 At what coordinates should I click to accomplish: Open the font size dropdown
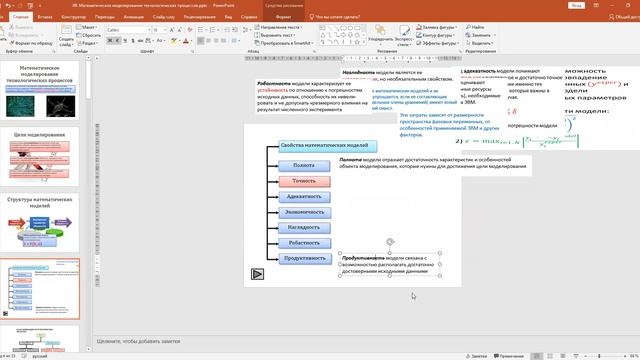[160, 30]
